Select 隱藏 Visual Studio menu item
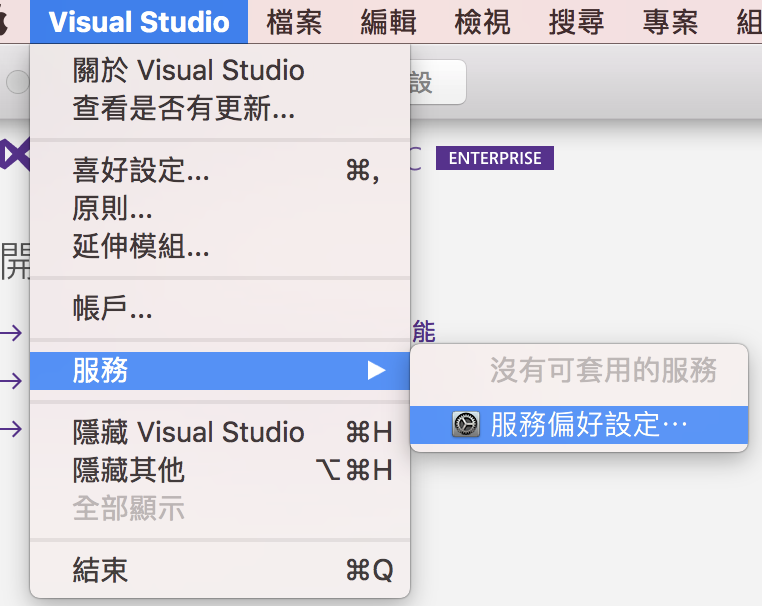 (220, 432)
